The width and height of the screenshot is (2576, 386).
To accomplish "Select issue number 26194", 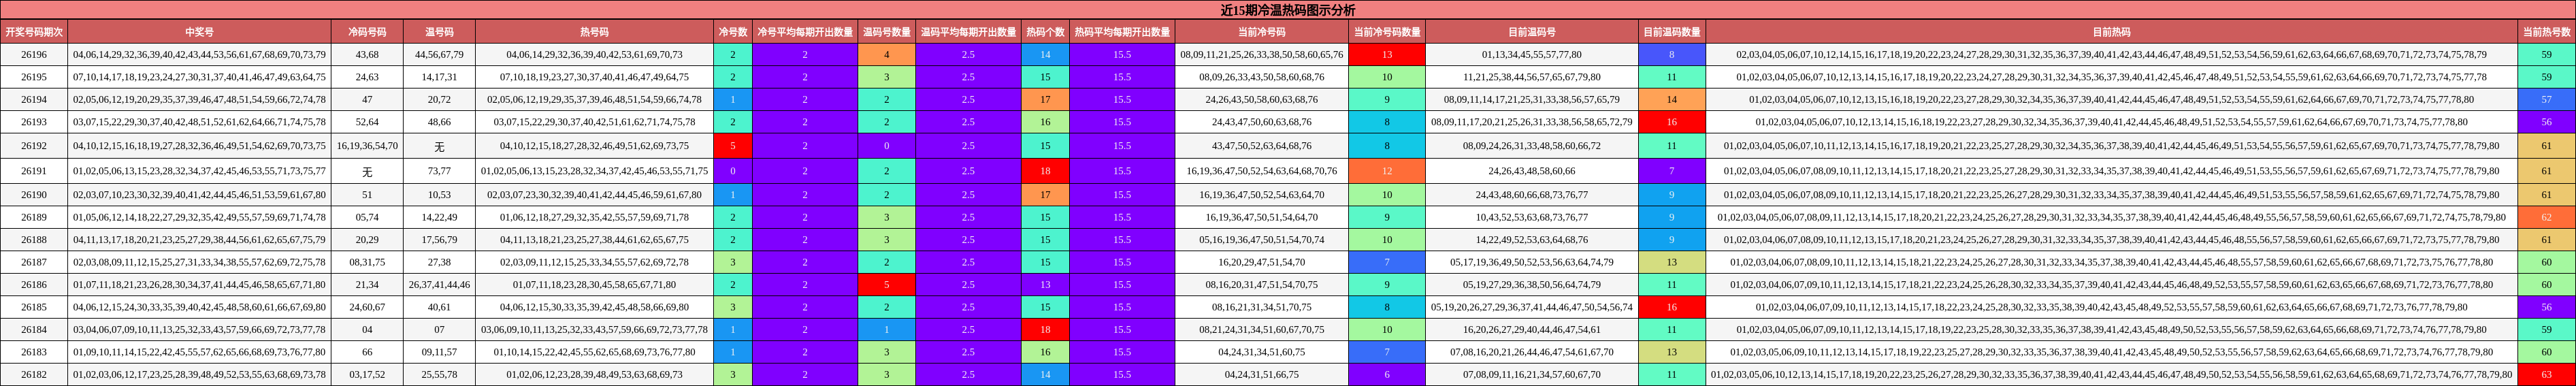I will [x=34, y=100].
